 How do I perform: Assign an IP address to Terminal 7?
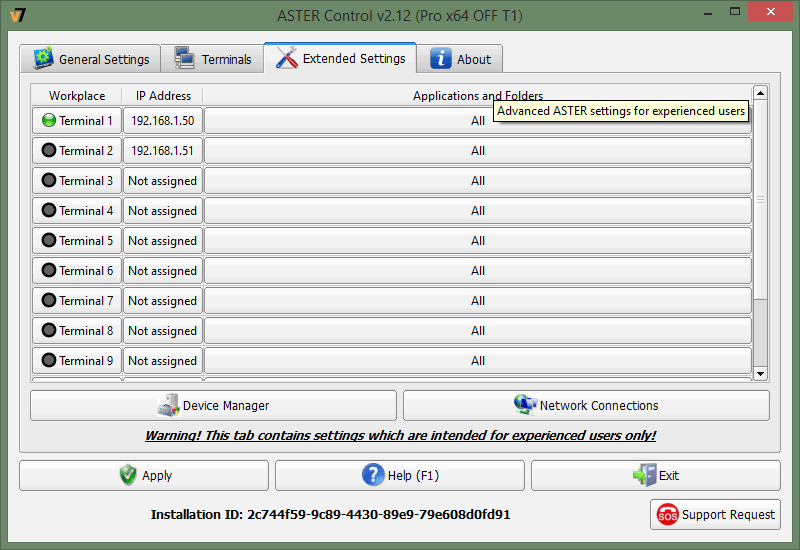tap(163, 301)
